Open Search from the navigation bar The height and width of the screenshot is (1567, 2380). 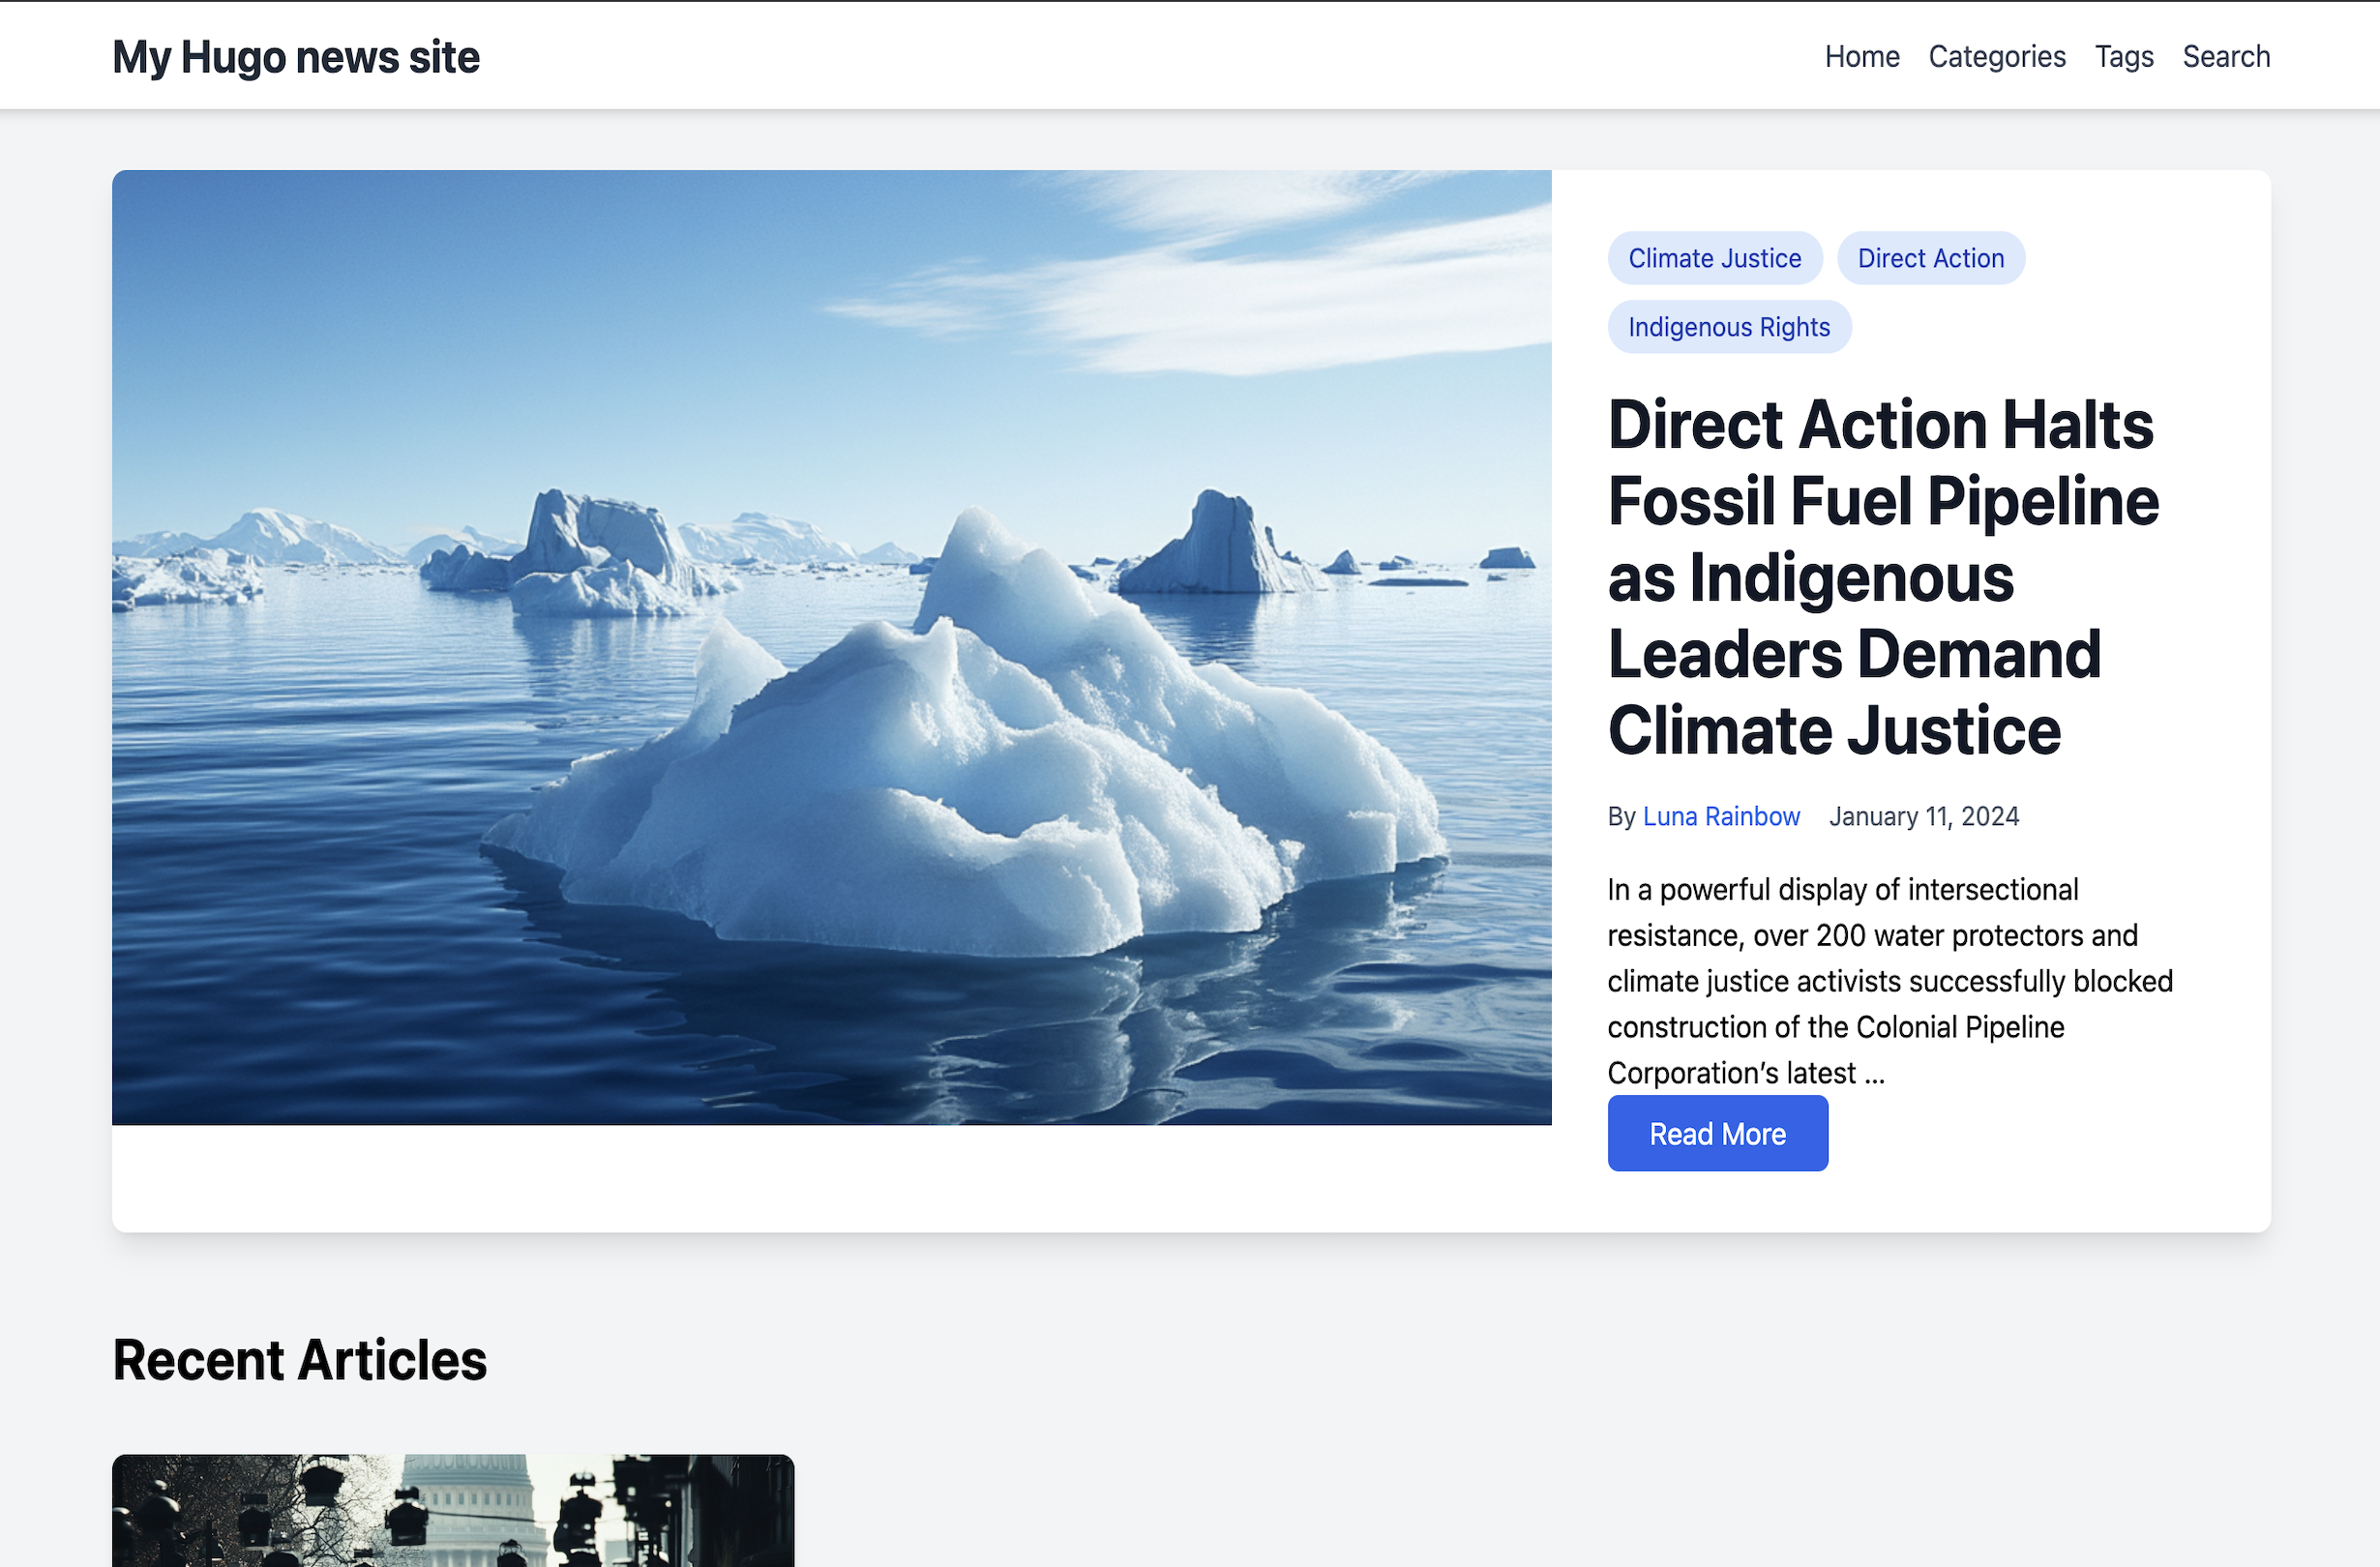pyautogui.click(x=2225, y=57)
